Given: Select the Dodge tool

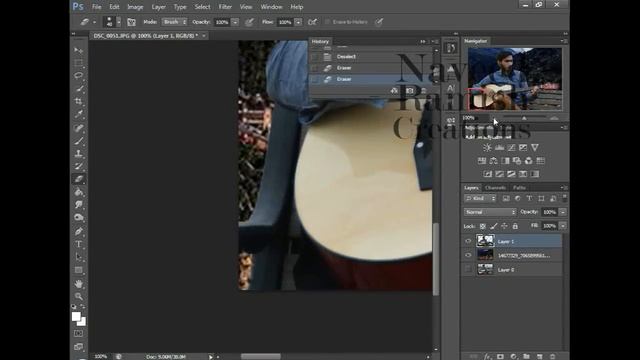Looking at the screenshot, I should click(x=78, y=217).
